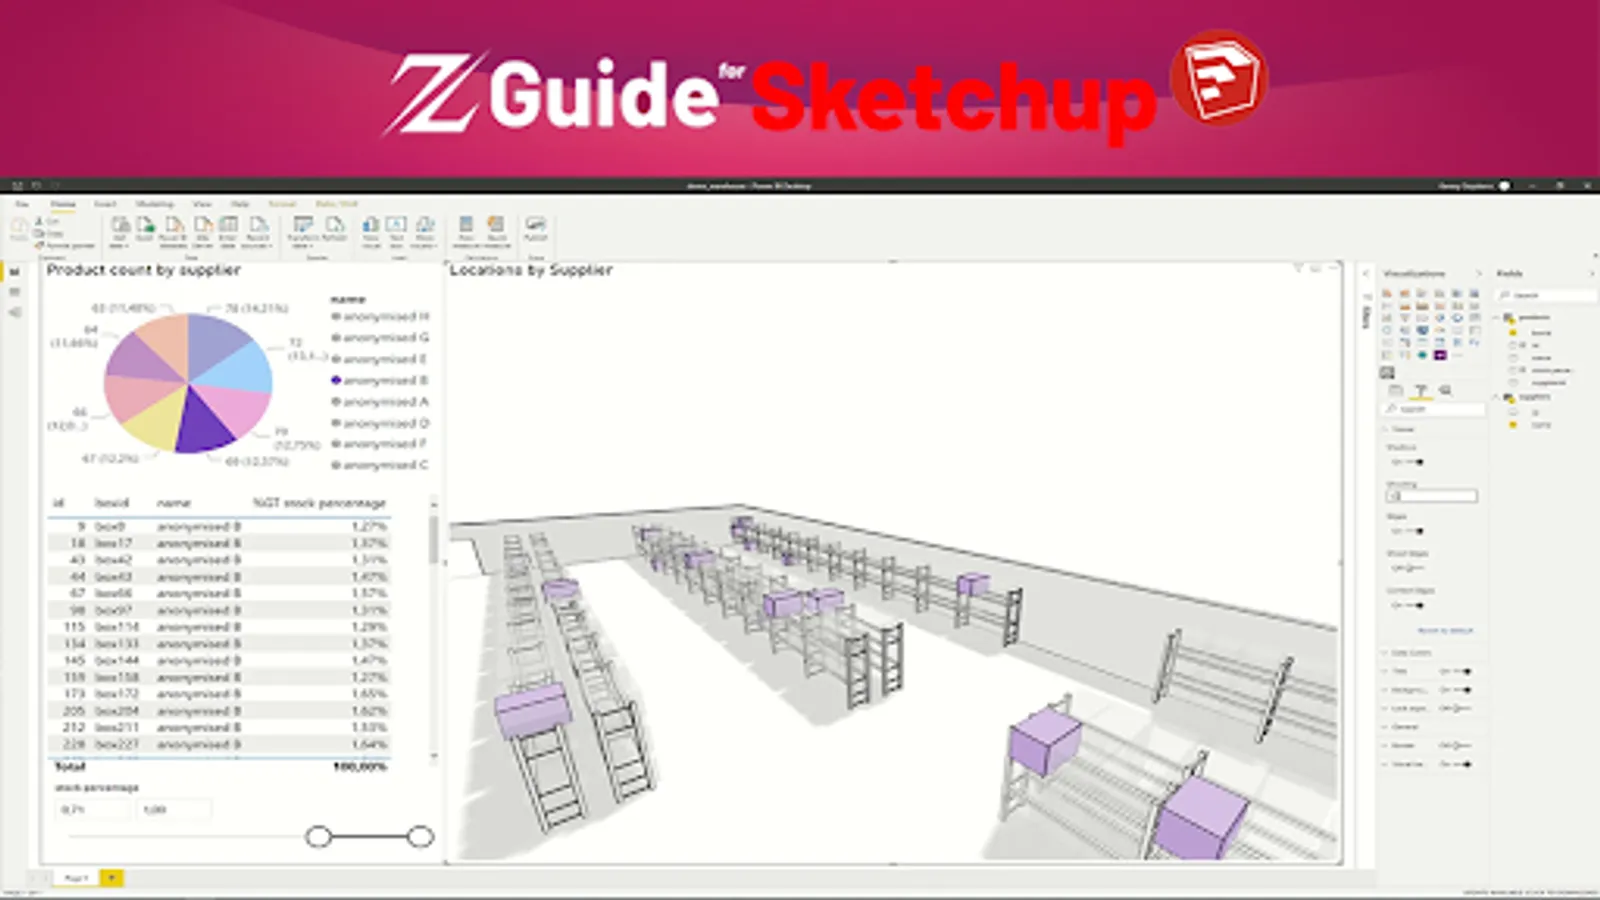Select the Funnel visualization
The image size is (1600, 900).
click(1405, 318)
